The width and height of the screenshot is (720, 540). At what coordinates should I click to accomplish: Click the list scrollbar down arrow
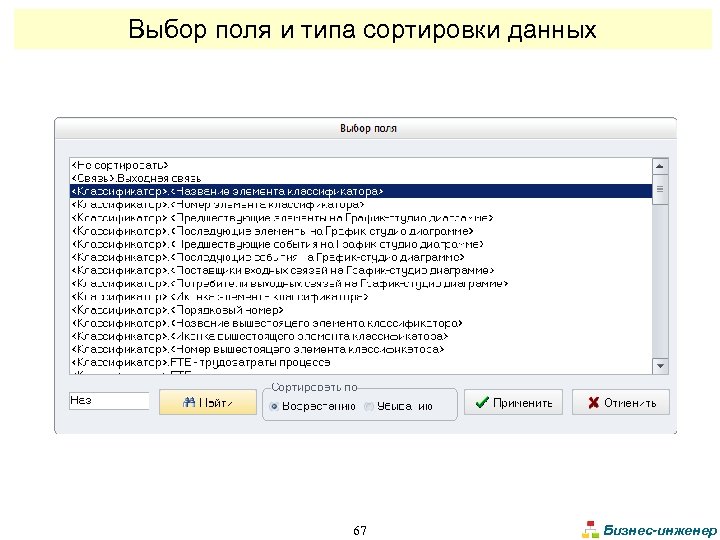point(660,366)
